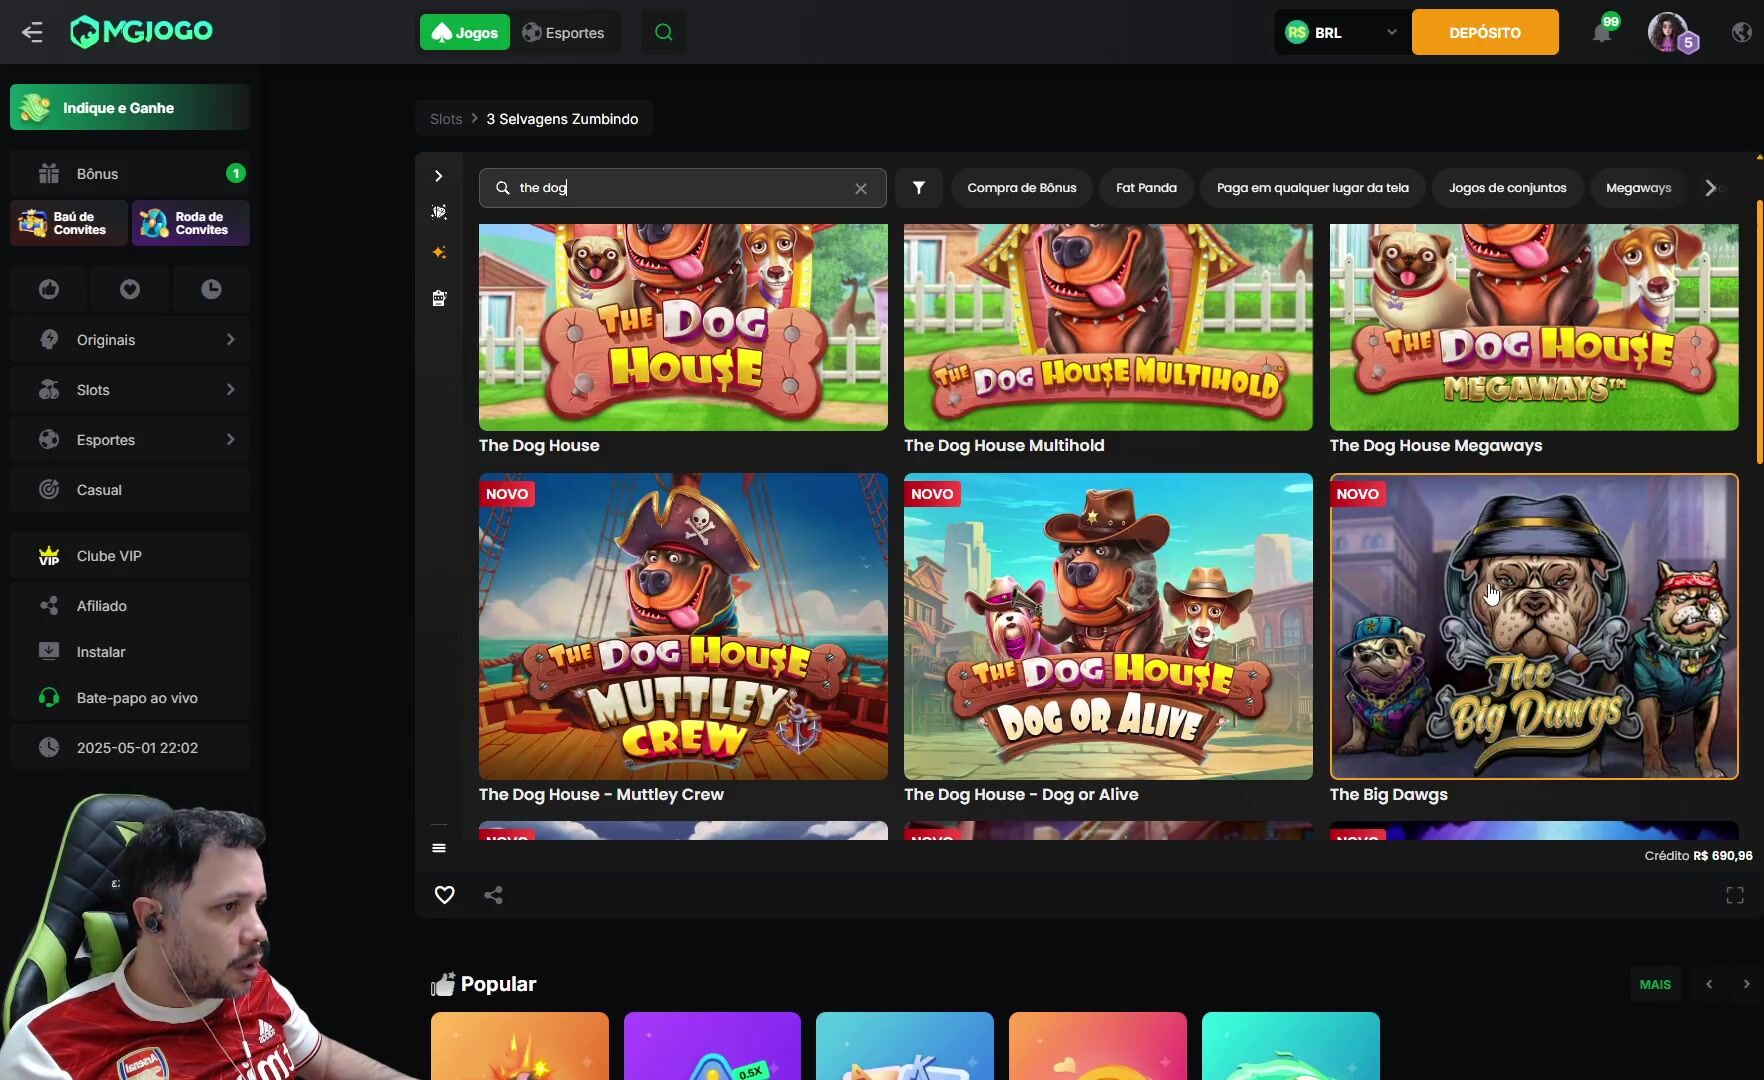The width and height of the screenshot is (1764, 1080).
Task: Open the Afiliado page
Action: [x=130, y=606]
